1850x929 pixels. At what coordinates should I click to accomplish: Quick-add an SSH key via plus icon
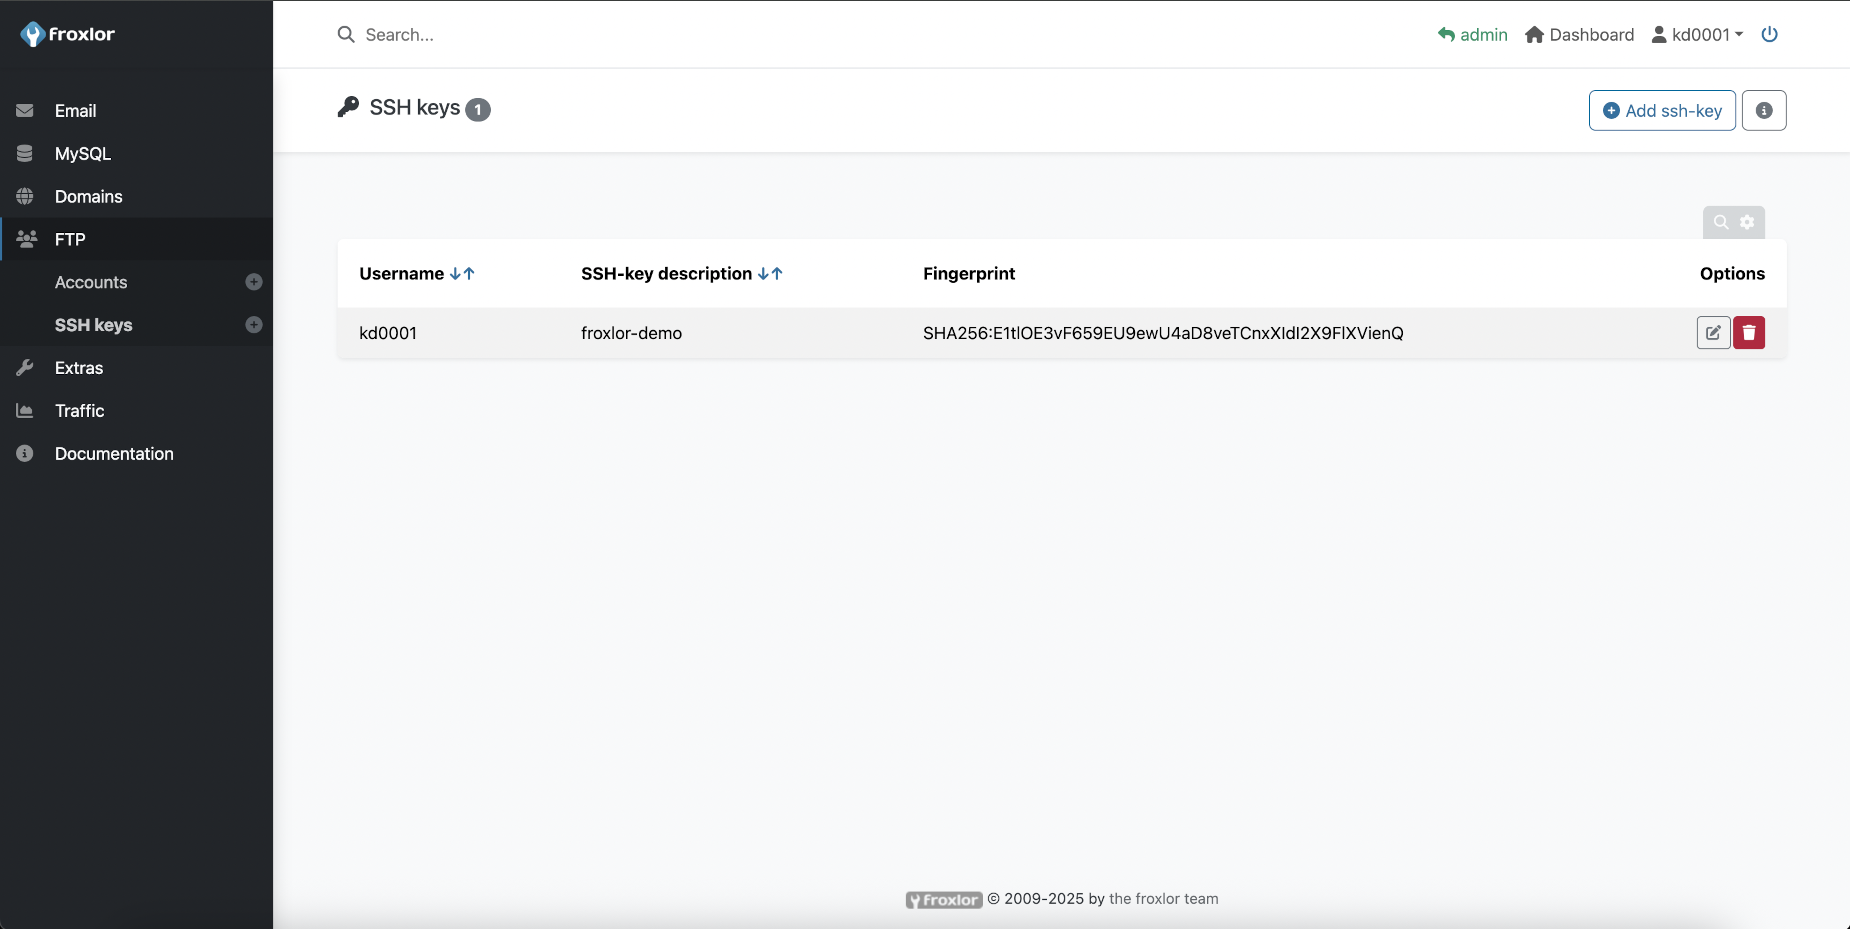[253, 325]
